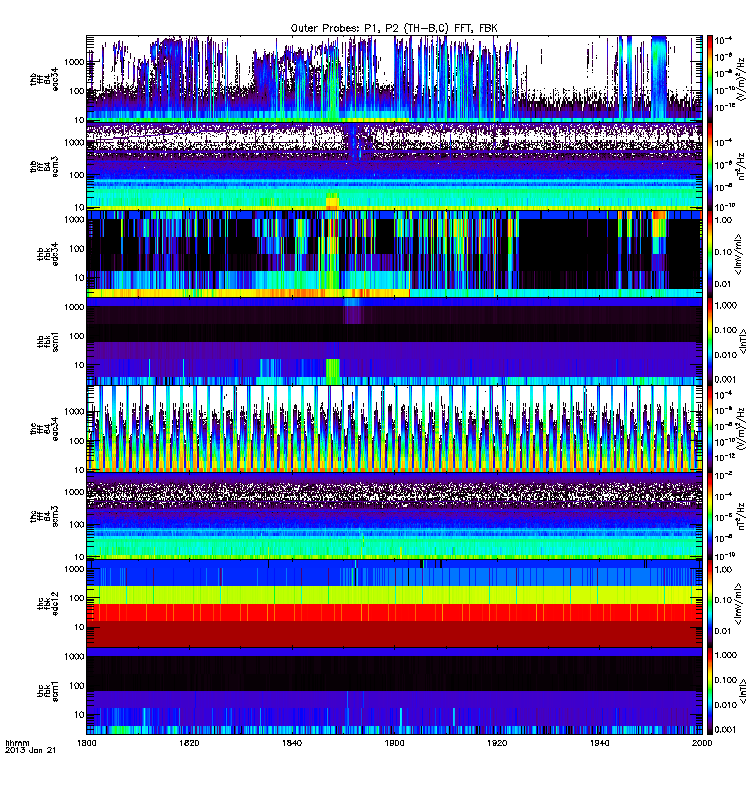Select the "thb fbk edc34" panel label
This screenshot has height=800, width=750.
pyautogui.click(x=47, y=254)
